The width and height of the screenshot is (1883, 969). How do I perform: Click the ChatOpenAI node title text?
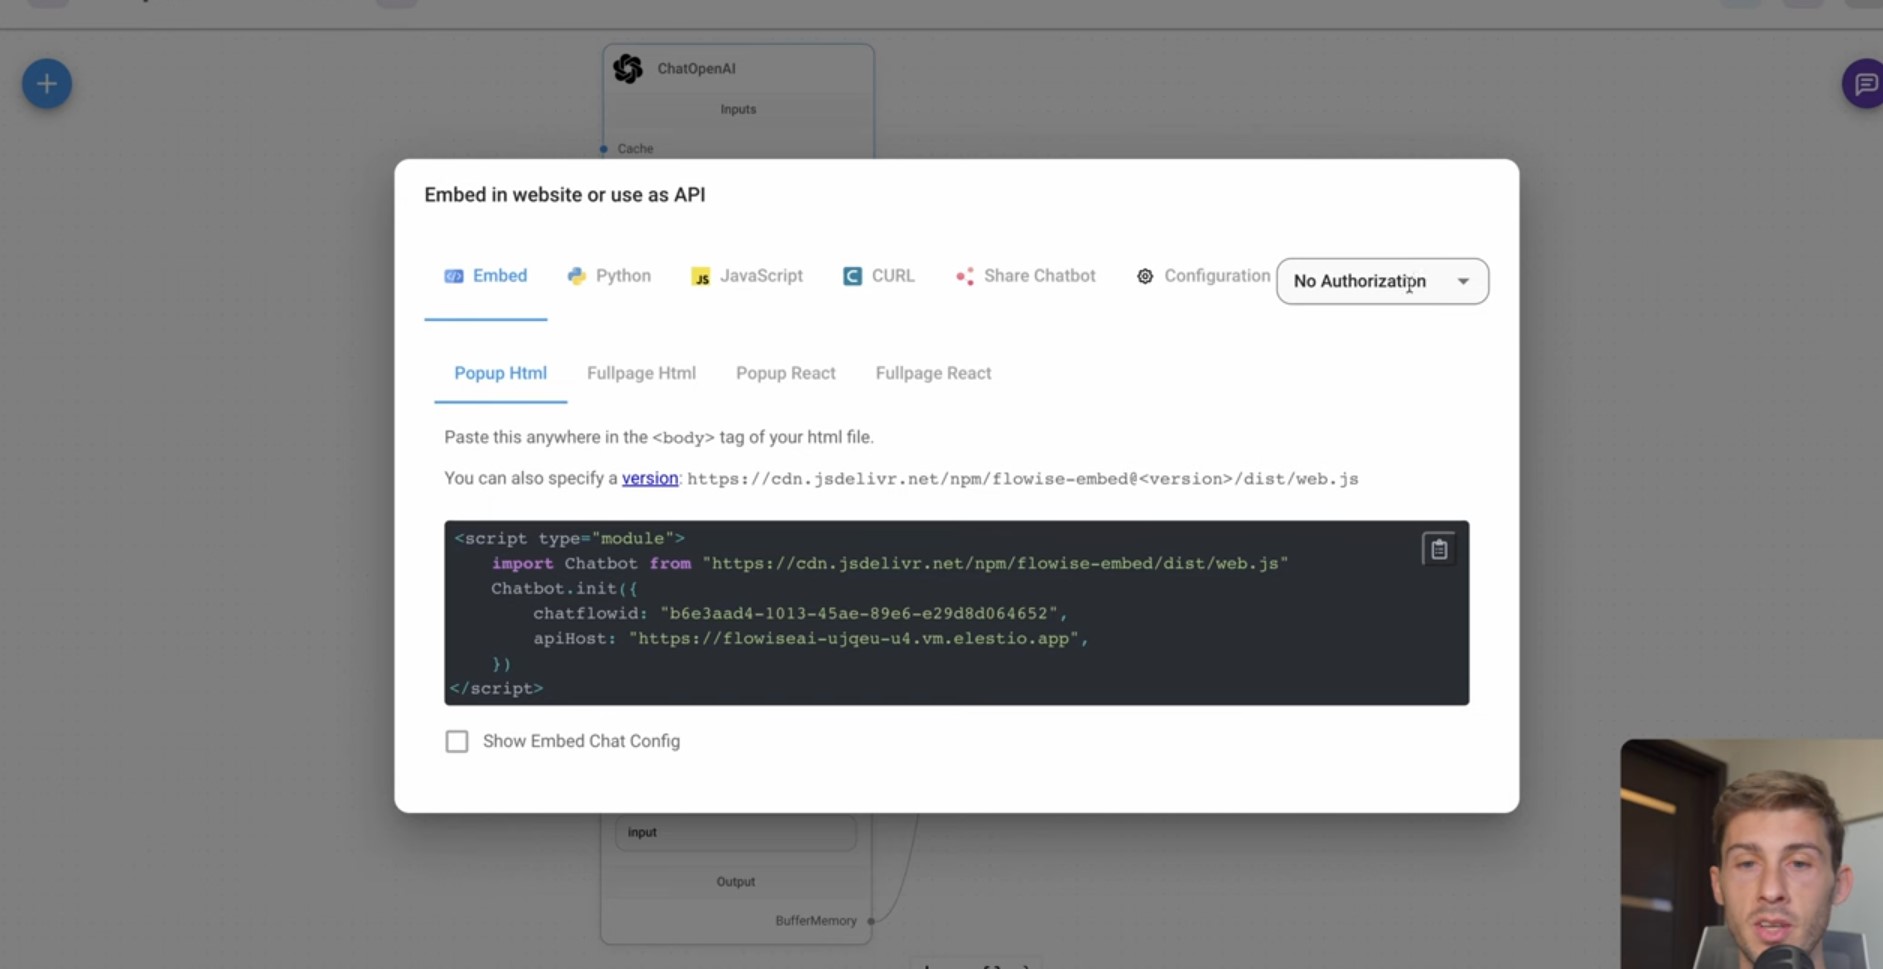[x=696, y=69]
